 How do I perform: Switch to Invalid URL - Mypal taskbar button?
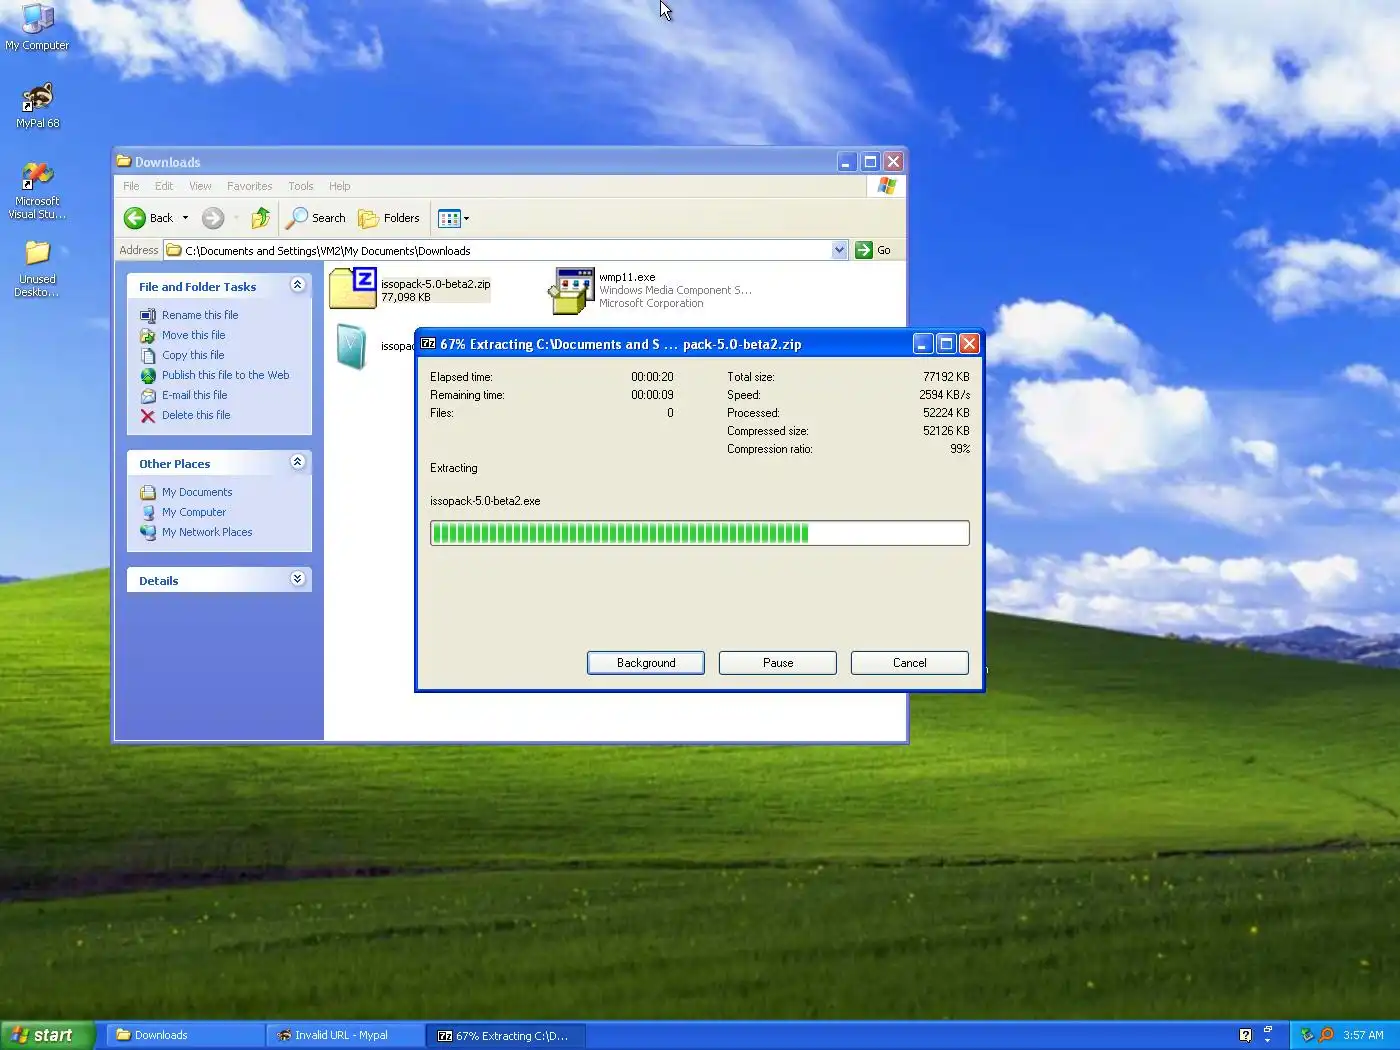(346, 1035)
